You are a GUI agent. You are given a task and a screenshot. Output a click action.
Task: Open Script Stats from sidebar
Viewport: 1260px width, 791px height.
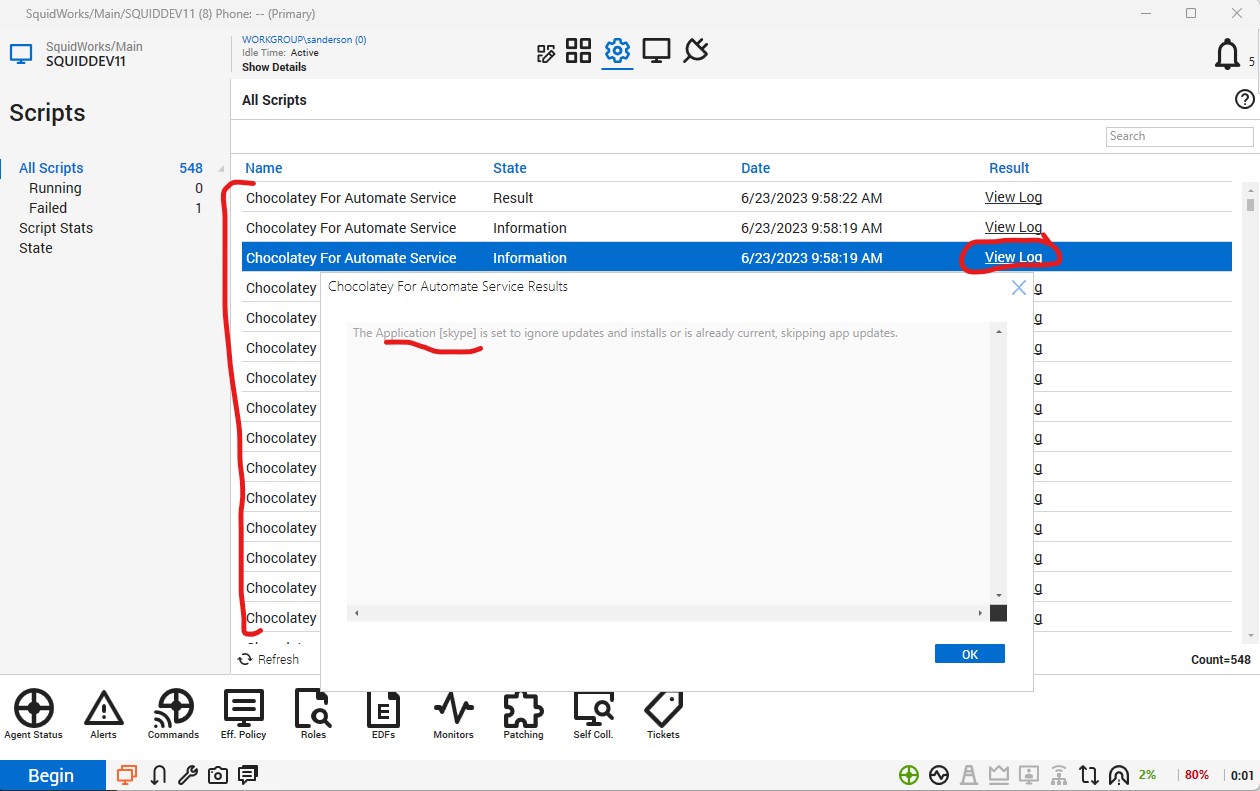click(x=55, y=228)
